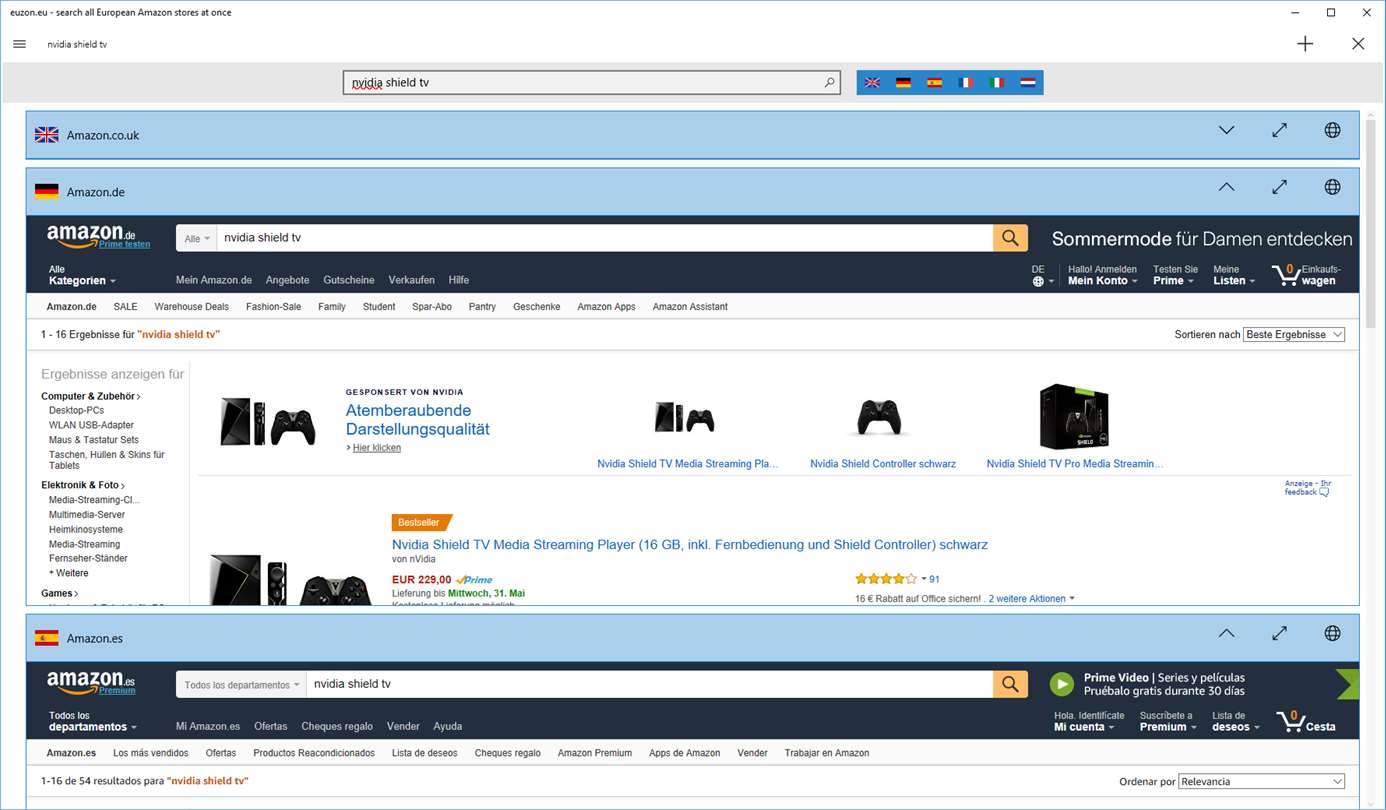Image resolution: width=1386 pixels, height=810 pixels.
Task: Click the orange search button on Amazon.es
Action: pos(1010,684)
